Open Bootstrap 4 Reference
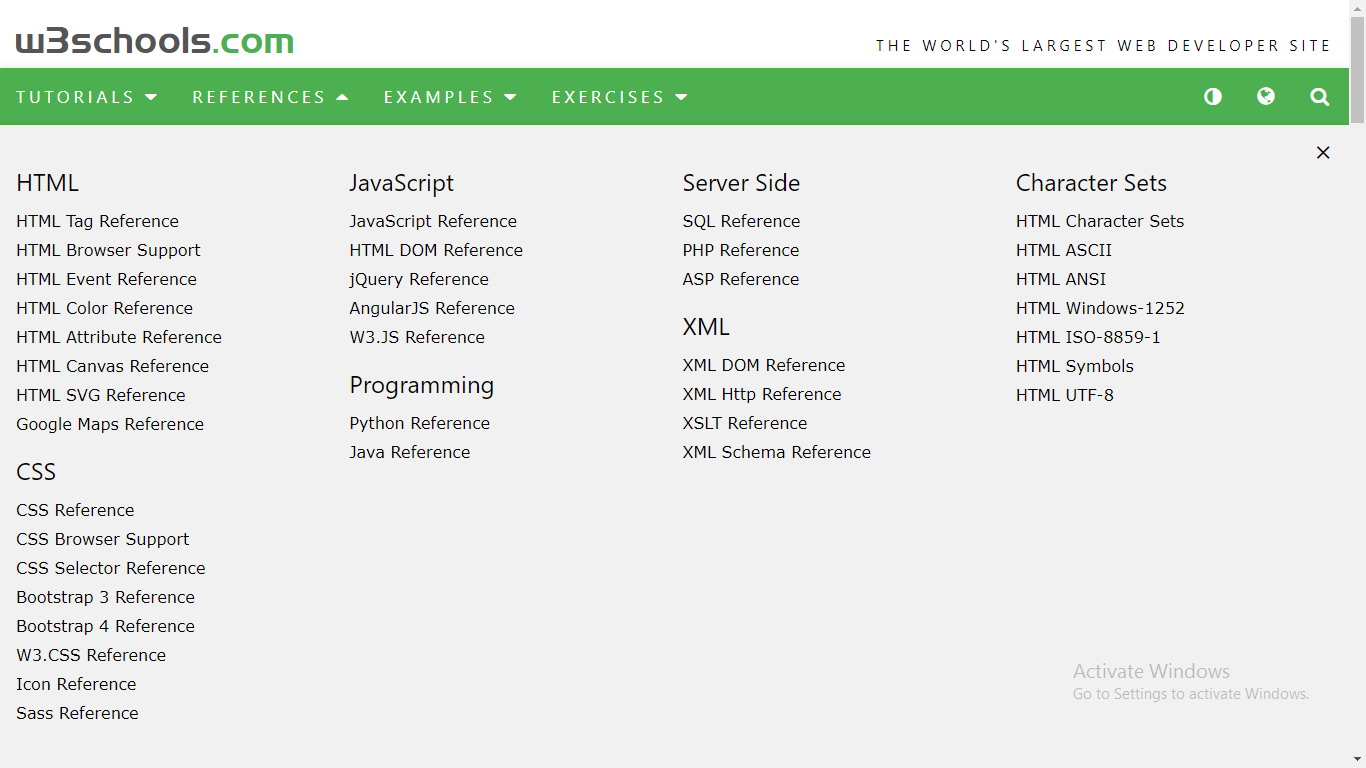This screenshot has width=1366, height=768. 105,626
